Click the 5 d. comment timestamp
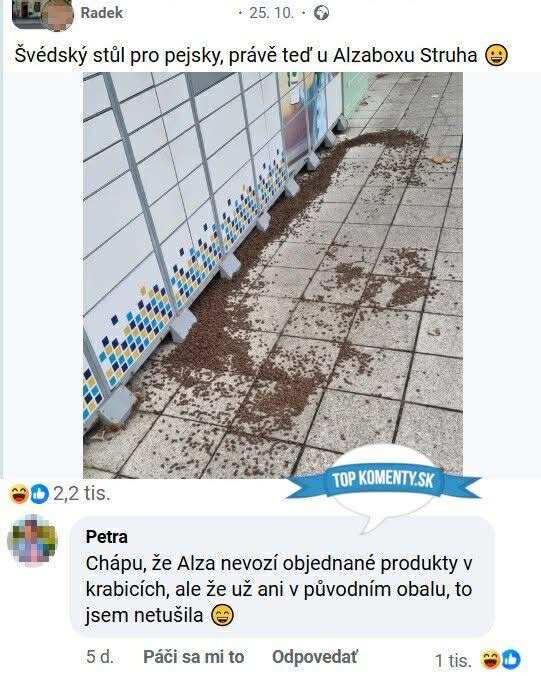The image size is (541, 676). pyautogui.click(x=100, y=657)
